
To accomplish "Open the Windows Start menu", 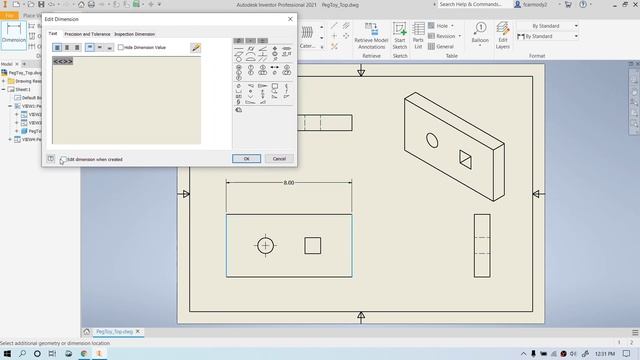I will [x=7, y=353].
